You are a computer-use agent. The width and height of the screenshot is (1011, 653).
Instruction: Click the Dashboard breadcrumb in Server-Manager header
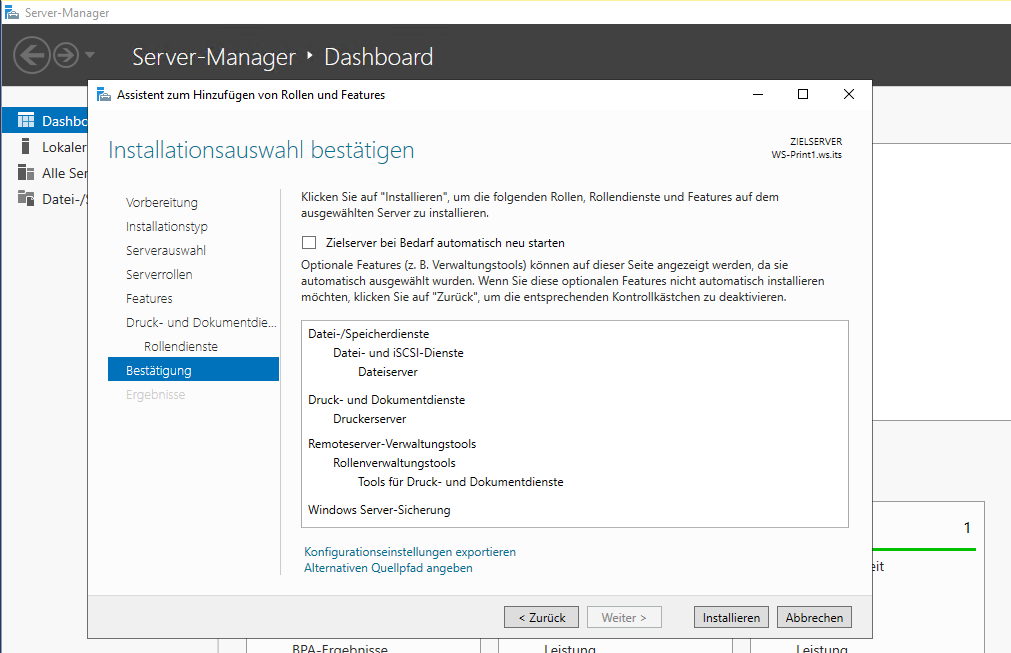[378, 57]
